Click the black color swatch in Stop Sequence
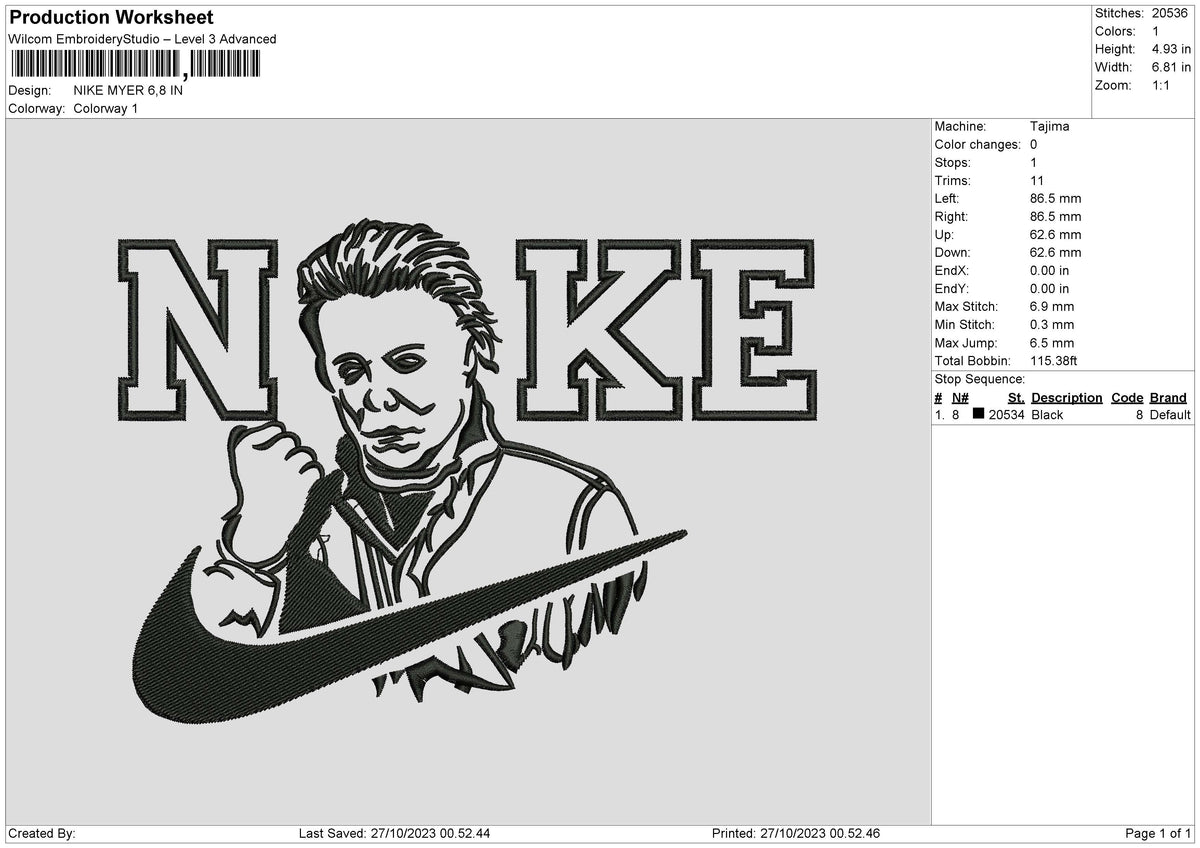 979,415
